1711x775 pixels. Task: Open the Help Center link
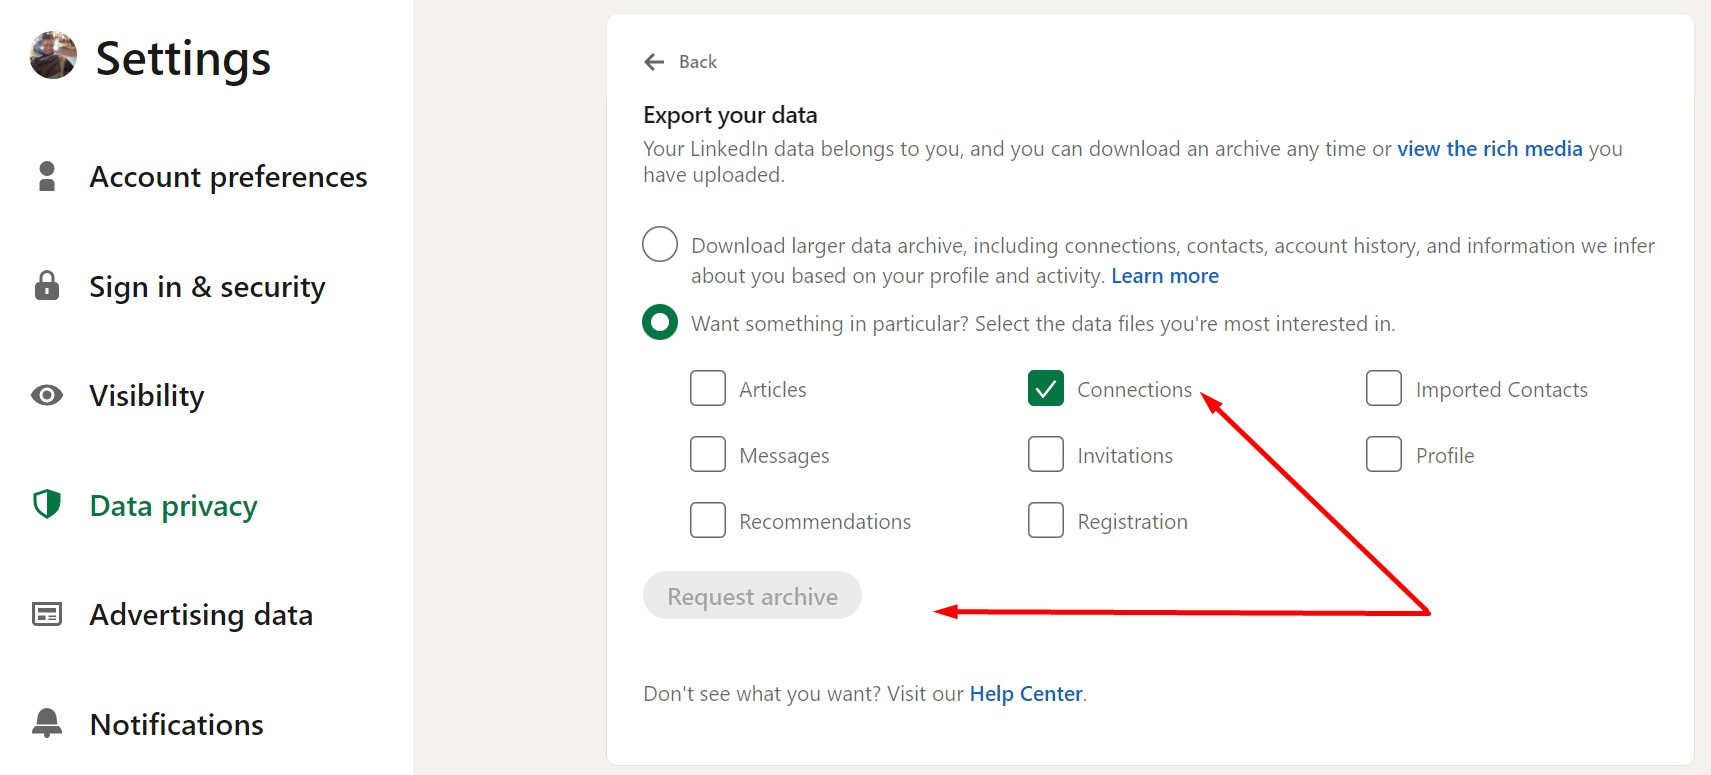click(1026, 694)
